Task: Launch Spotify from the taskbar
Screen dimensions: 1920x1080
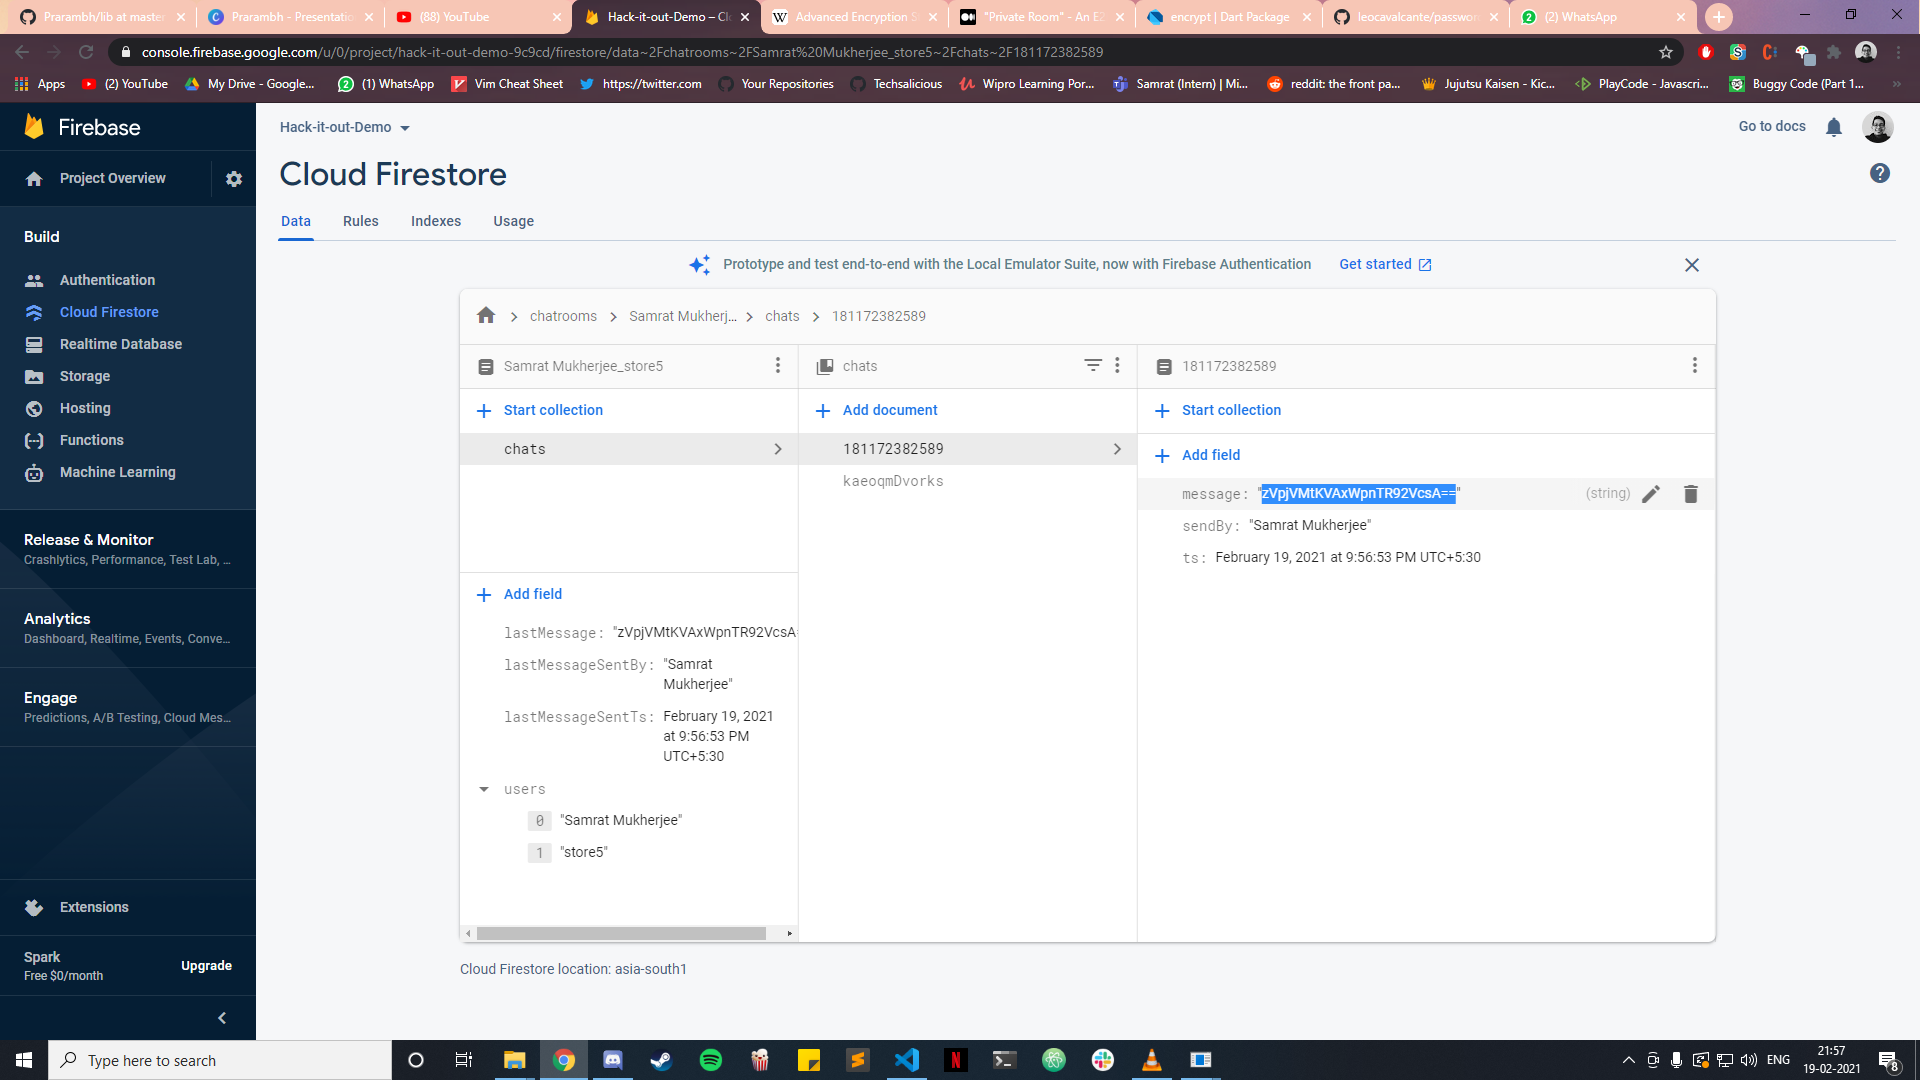Action: (x=710, y=1059)
